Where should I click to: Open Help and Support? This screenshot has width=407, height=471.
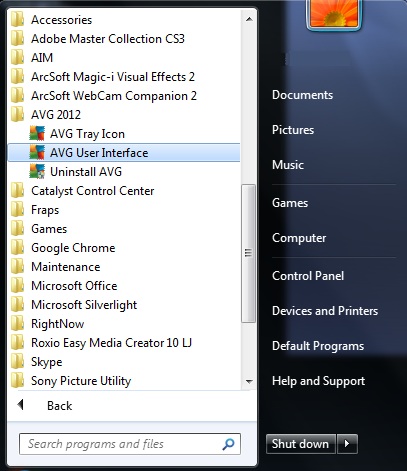point(318,381)
